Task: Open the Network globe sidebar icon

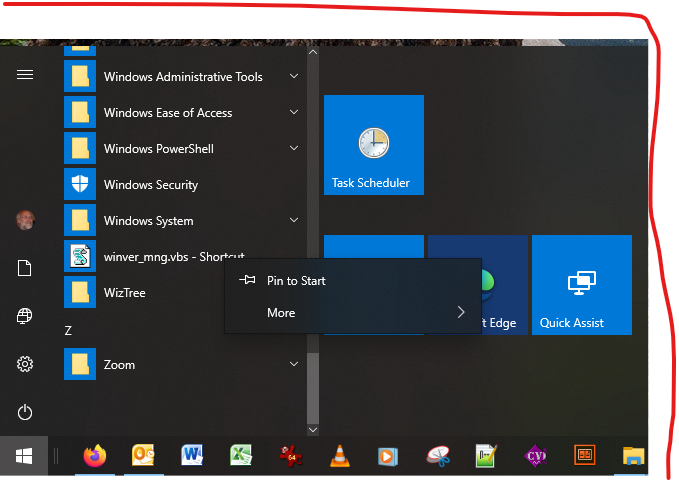Action: pos(25,316)
